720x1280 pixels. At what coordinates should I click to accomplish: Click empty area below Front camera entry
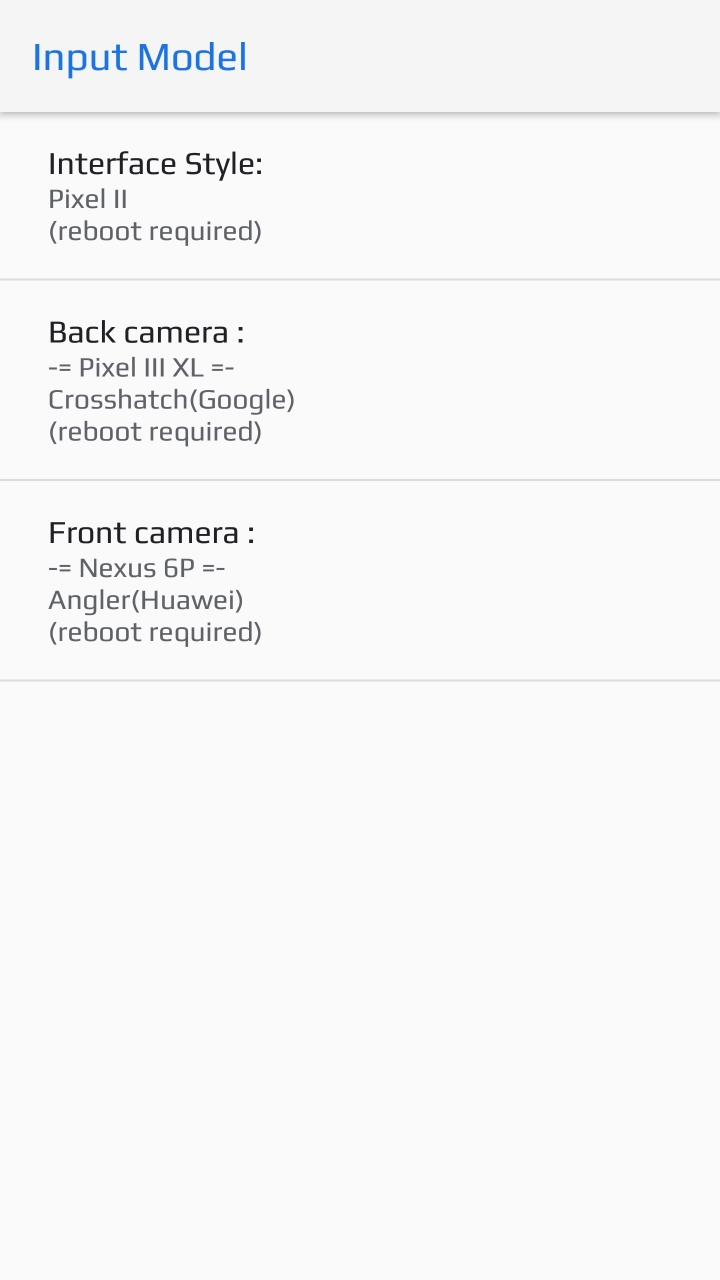click(x=360, y=980)
